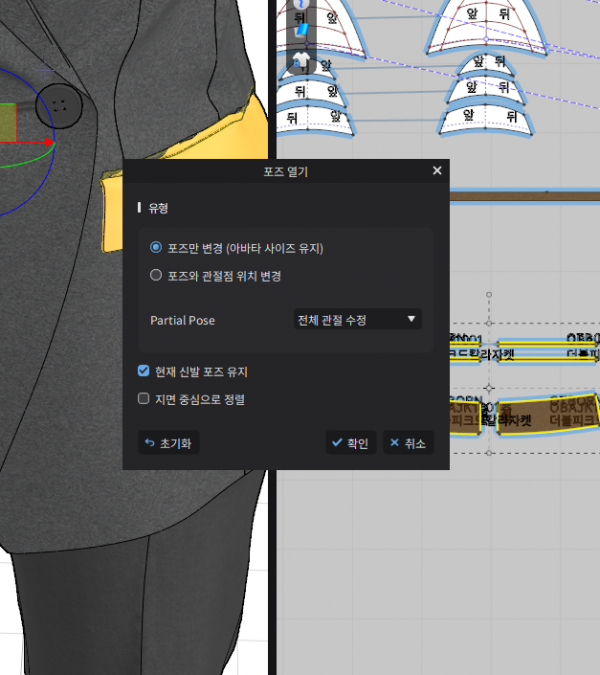Select 포즈와 관절점 위치 변경 radio option

pyautogui.click(x=155, y=275)
